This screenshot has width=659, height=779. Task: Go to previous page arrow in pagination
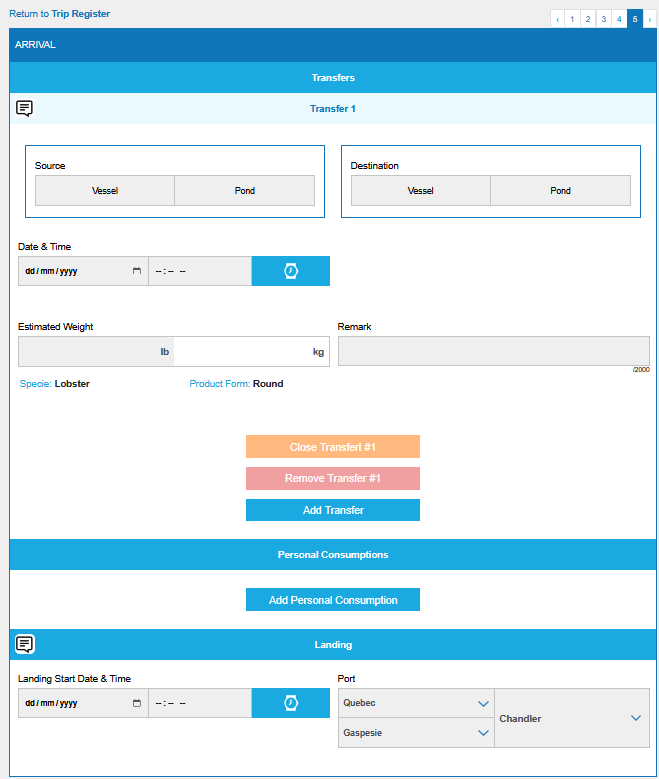click(557, 19)
